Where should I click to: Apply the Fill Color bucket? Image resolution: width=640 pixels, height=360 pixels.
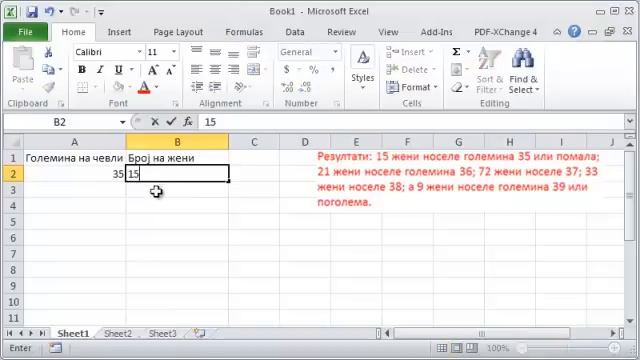pos(118,87)
